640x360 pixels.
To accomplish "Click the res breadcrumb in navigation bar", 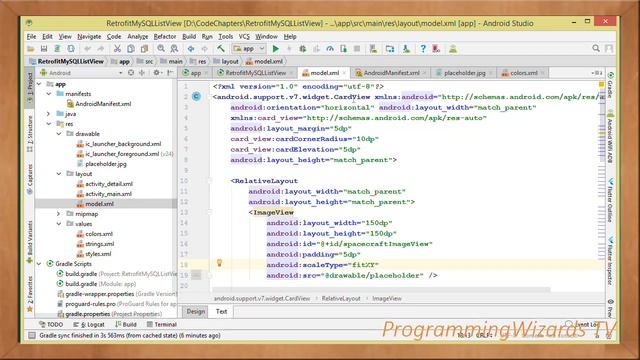I will [198, 61].
